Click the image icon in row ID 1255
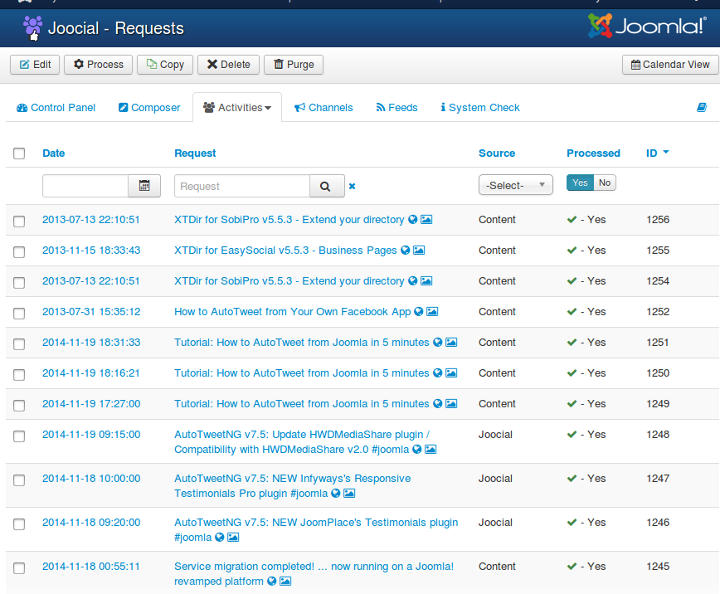Viewport: 720px width, 594px height. (419, 250)
